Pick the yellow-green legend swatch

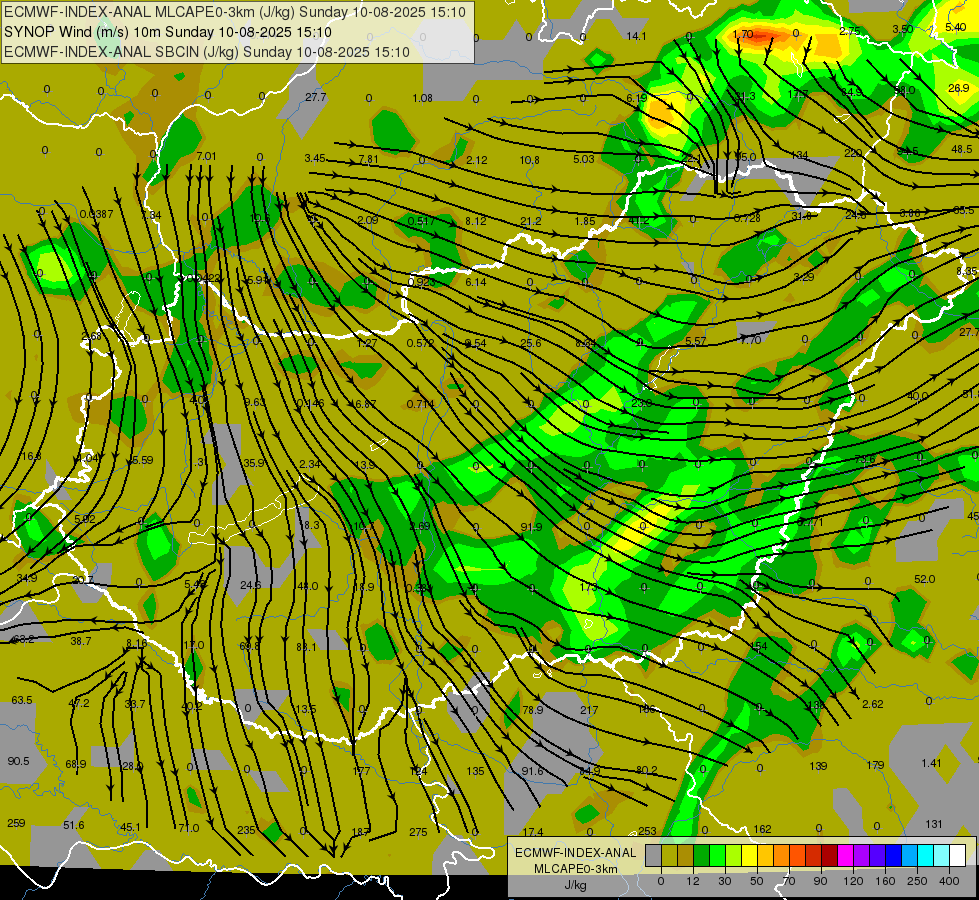click(x=734, y=855)
